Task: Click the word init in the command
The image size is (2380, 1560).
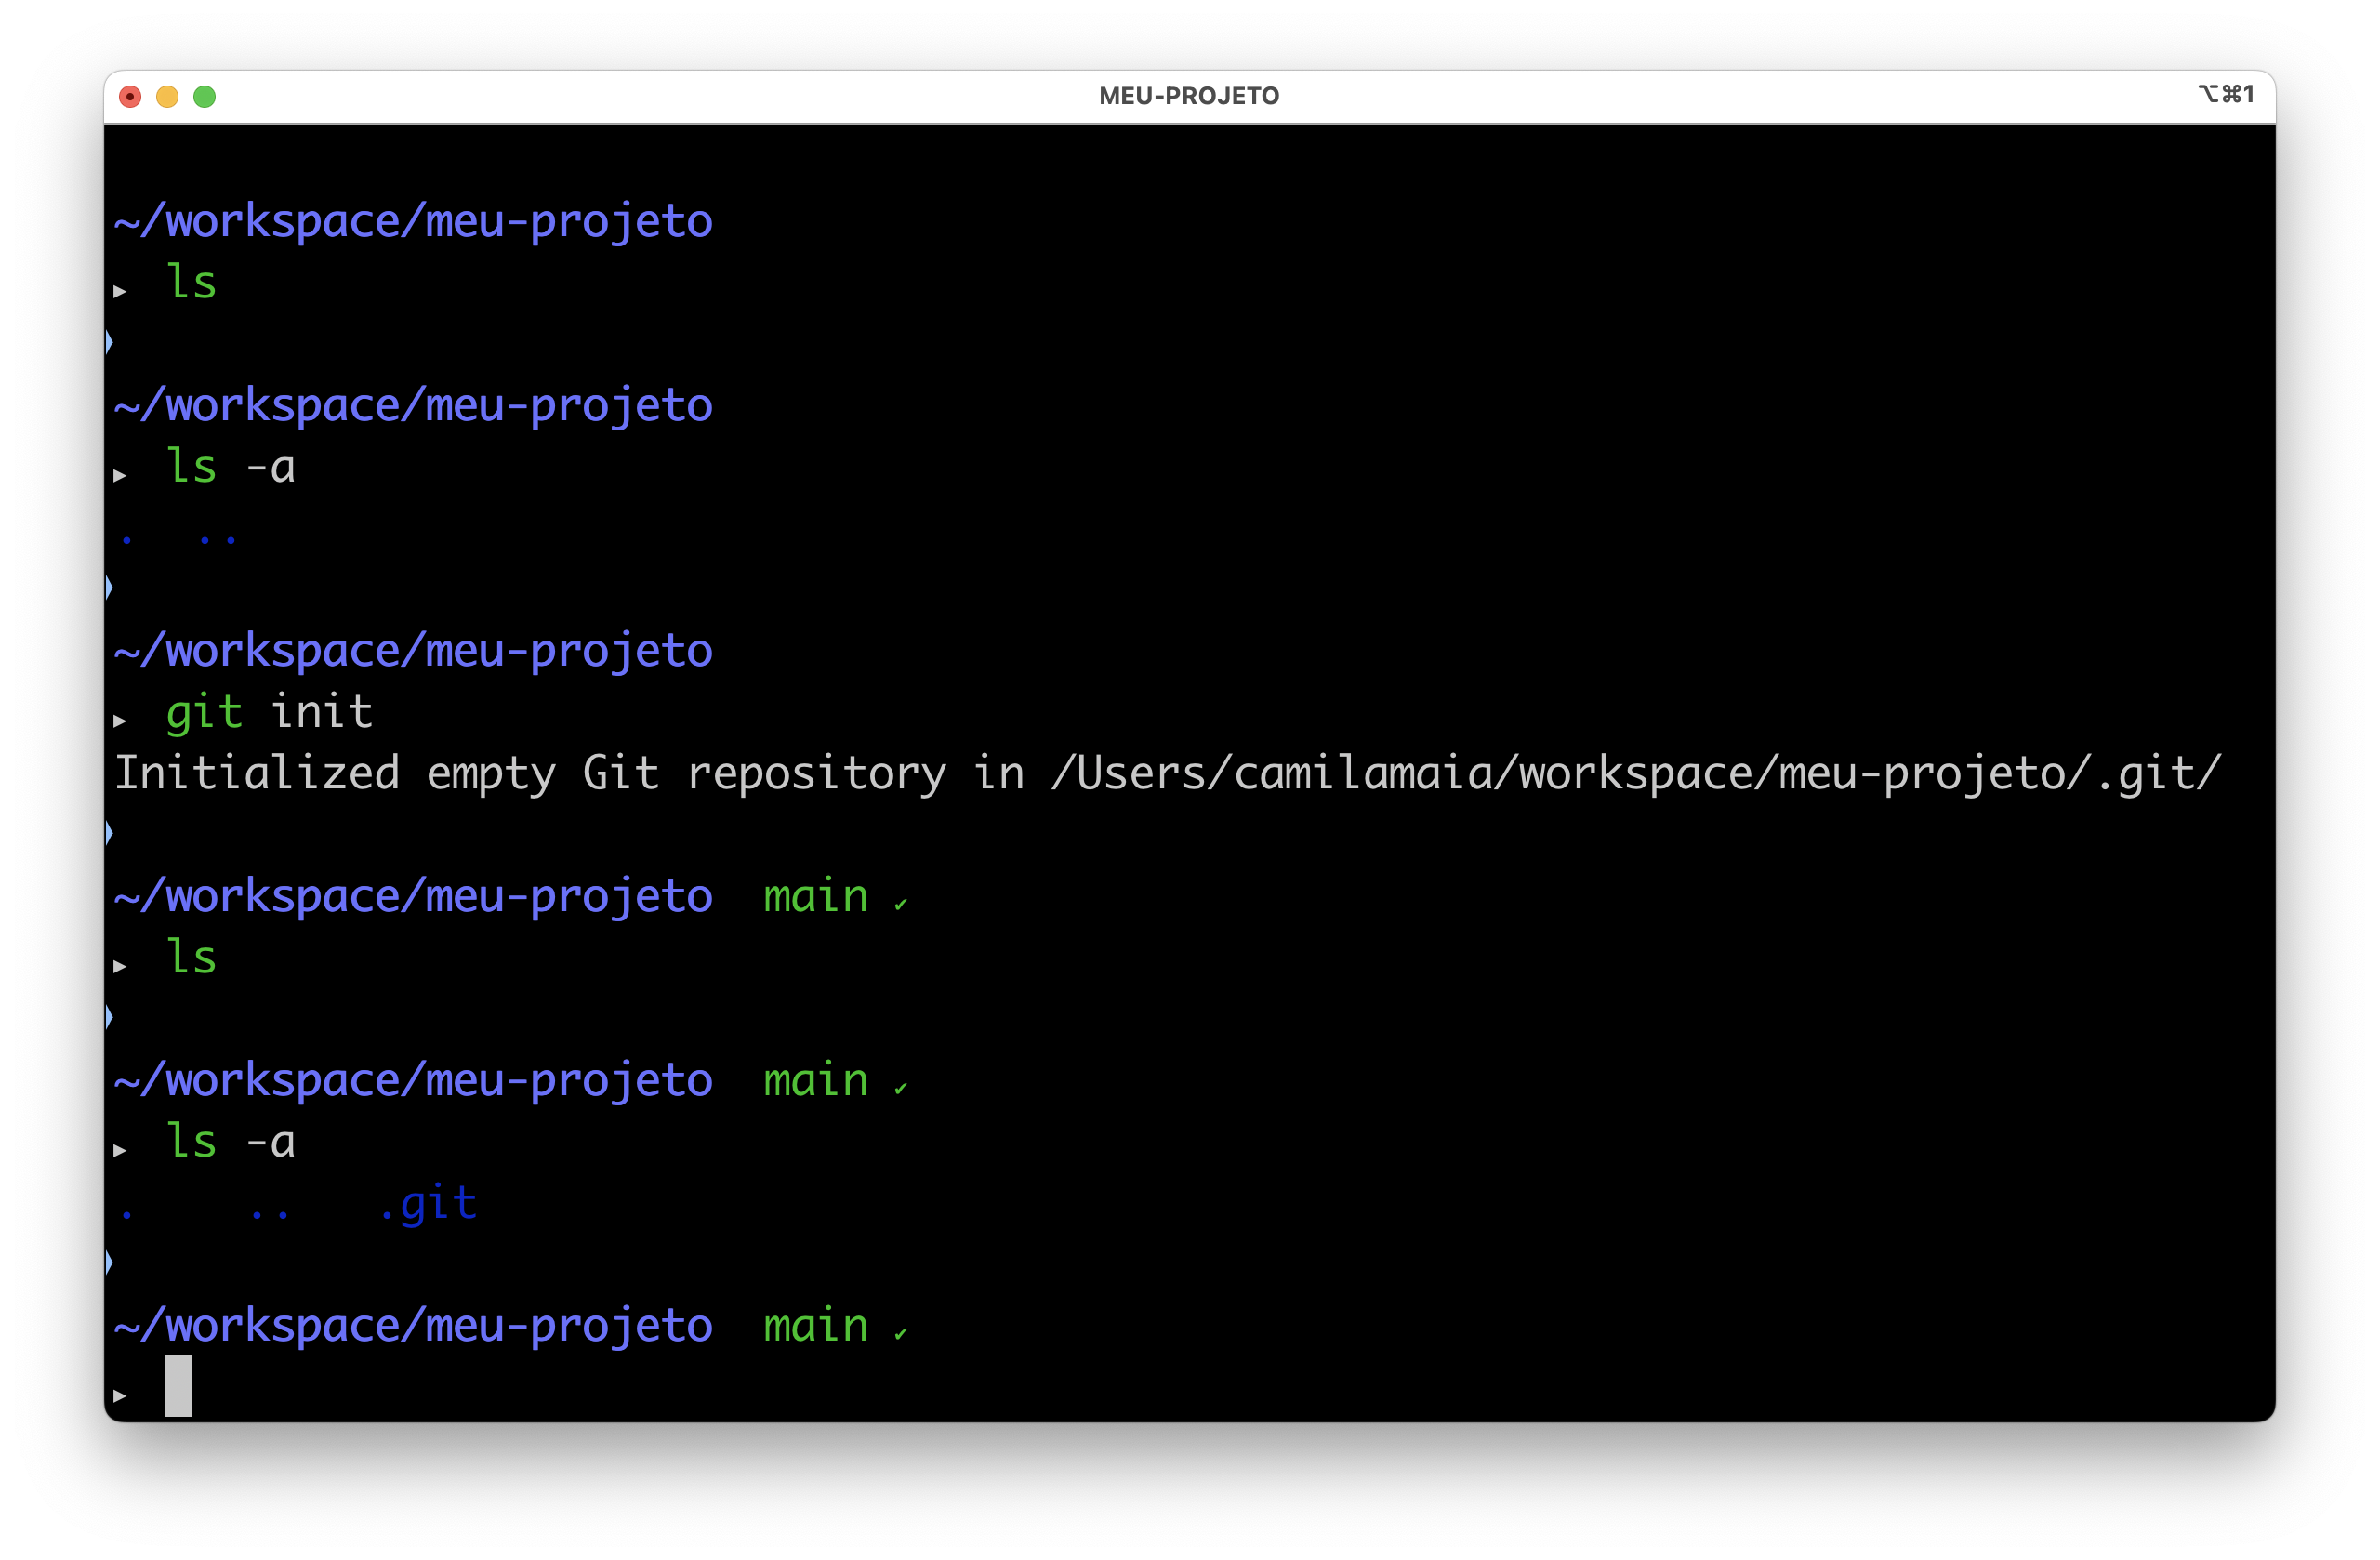Action: point(321,712)
